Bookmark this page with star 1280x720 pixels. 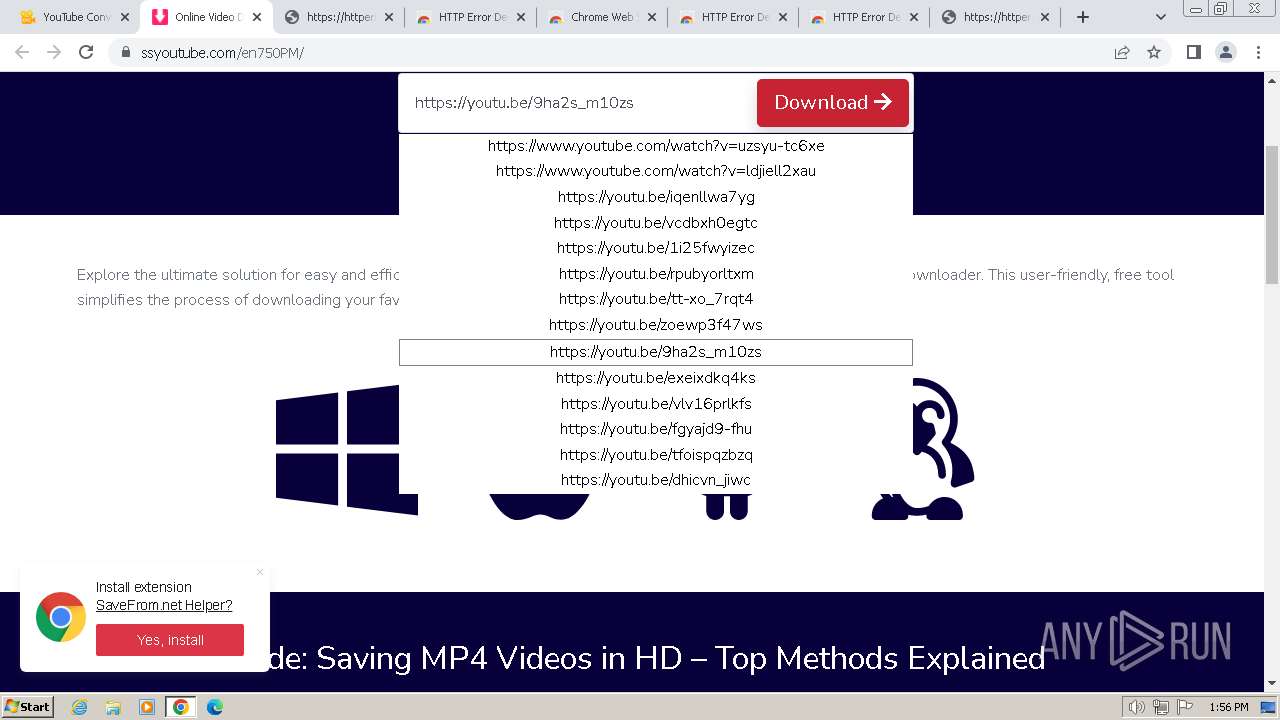[1154, 52]
